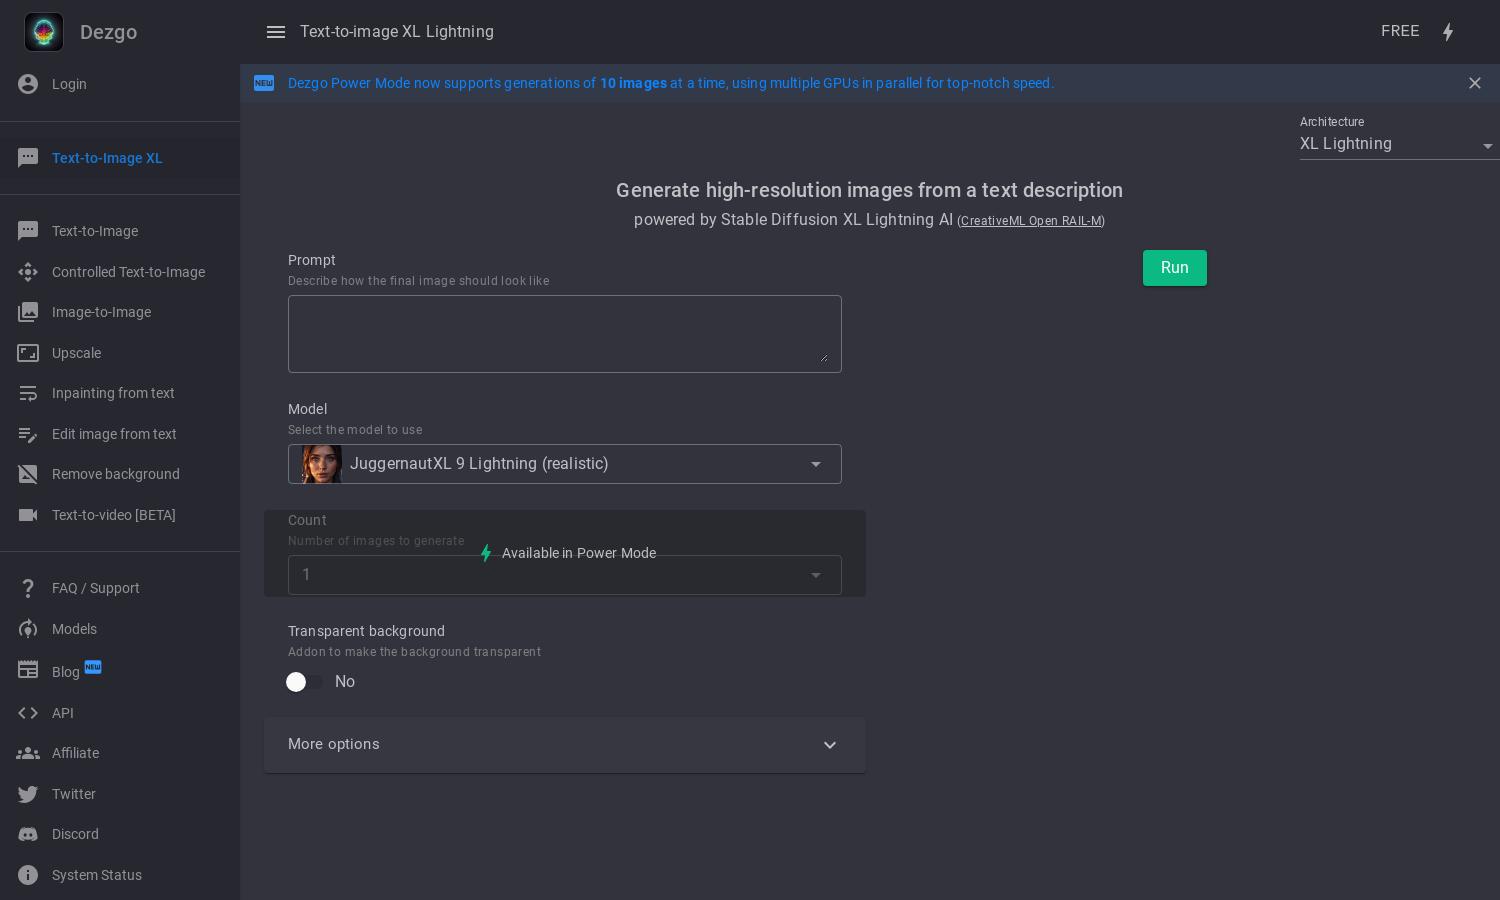Click the Blog icon in sidebar
Viewport: 1500px width, 900px height.
click(28, 671)
